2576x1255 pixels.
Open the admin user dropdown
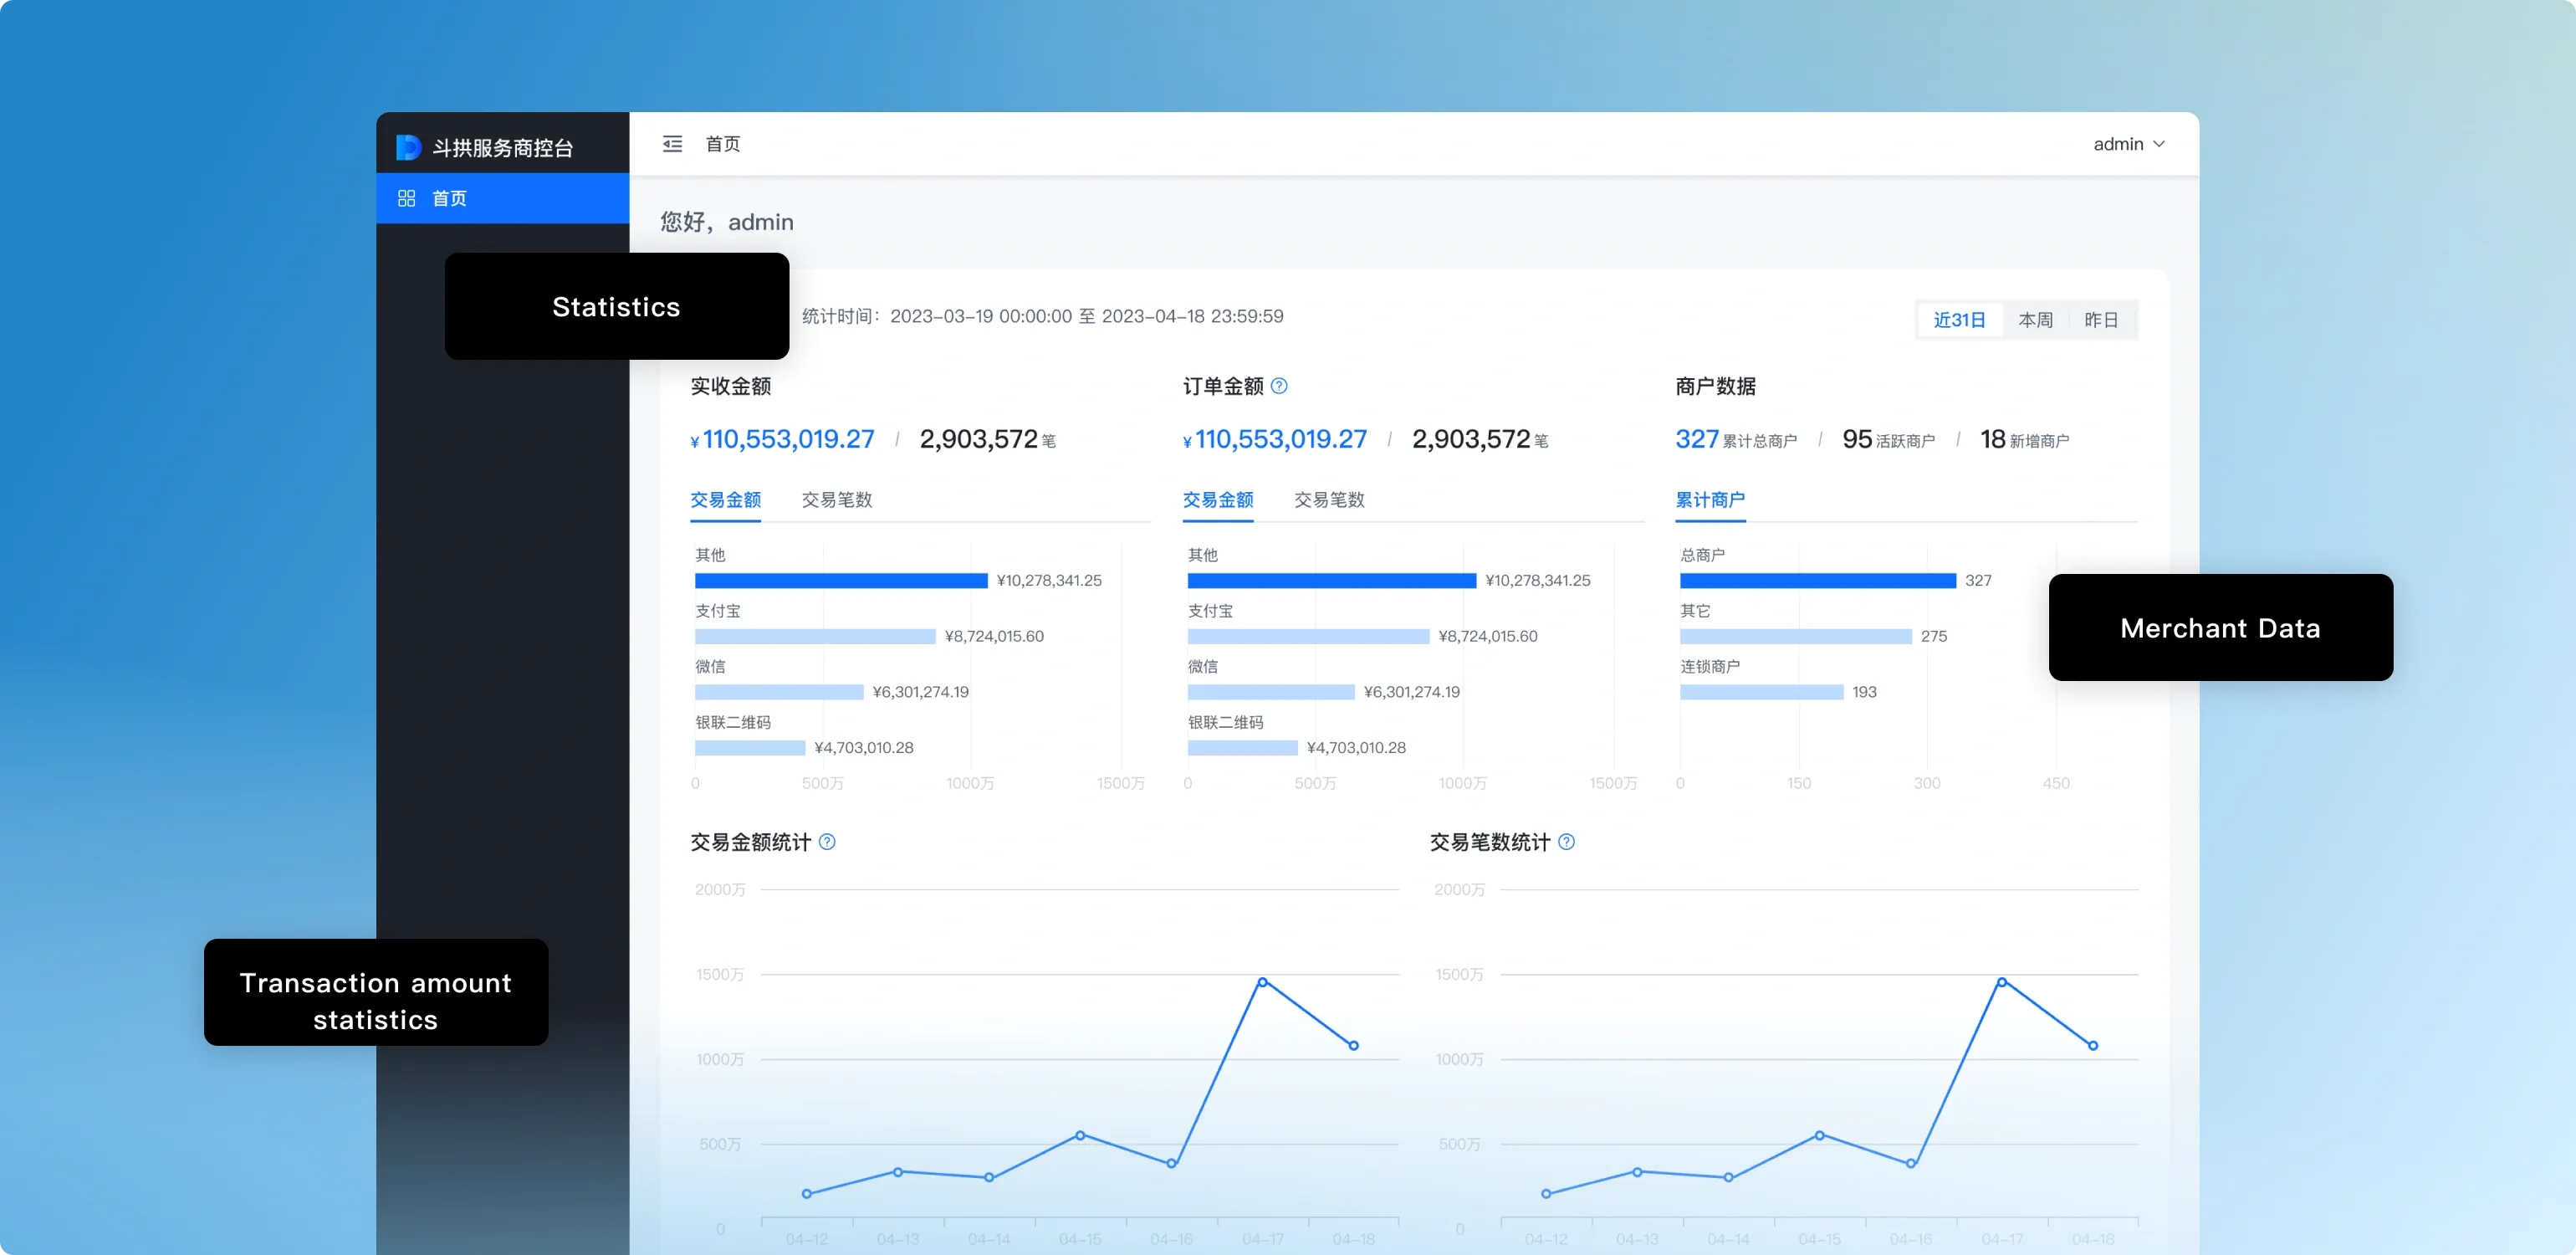2118,144
